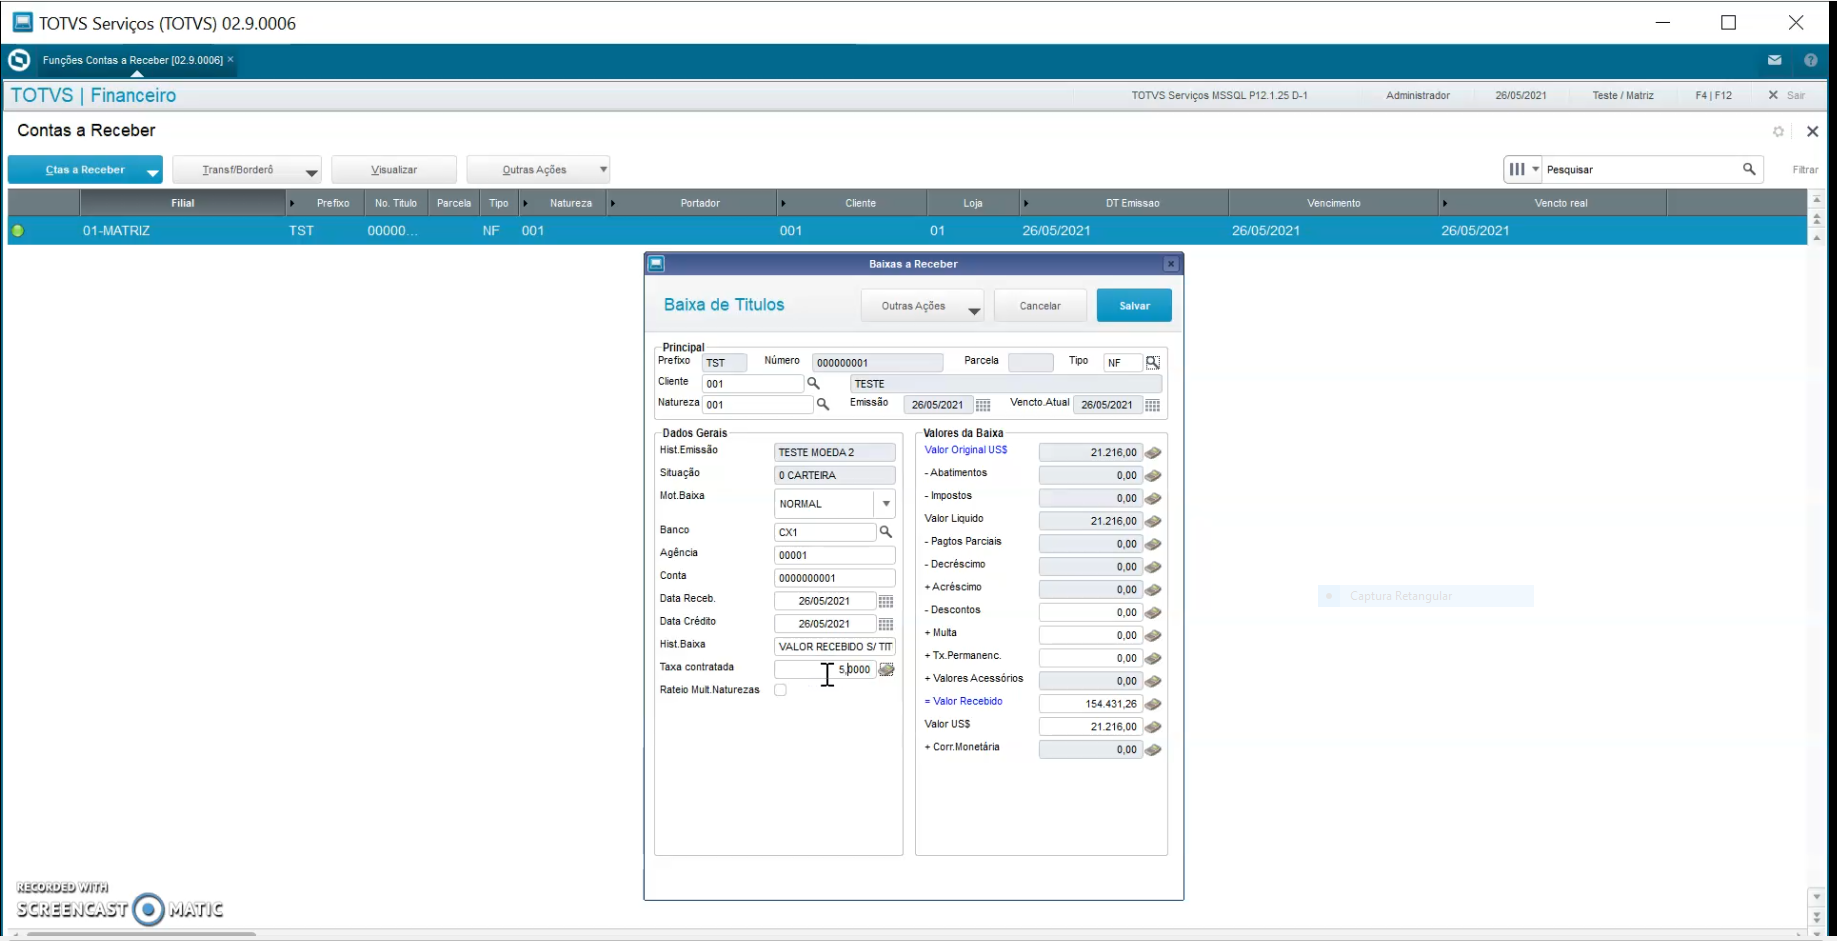Click calculator icon next to Multa

coord(1153,636)
